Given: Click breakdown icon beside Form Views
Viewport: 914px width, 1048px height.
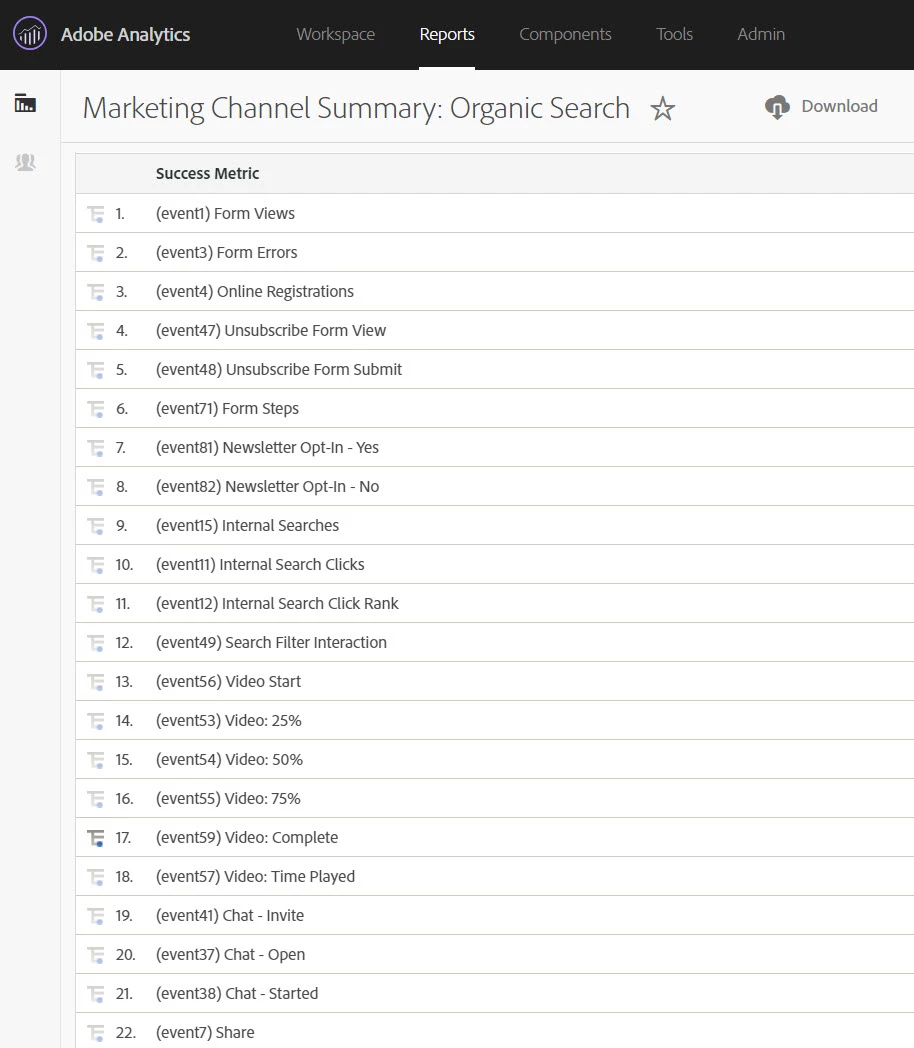Looking at the screenshot, I should [x=96, y=214].
